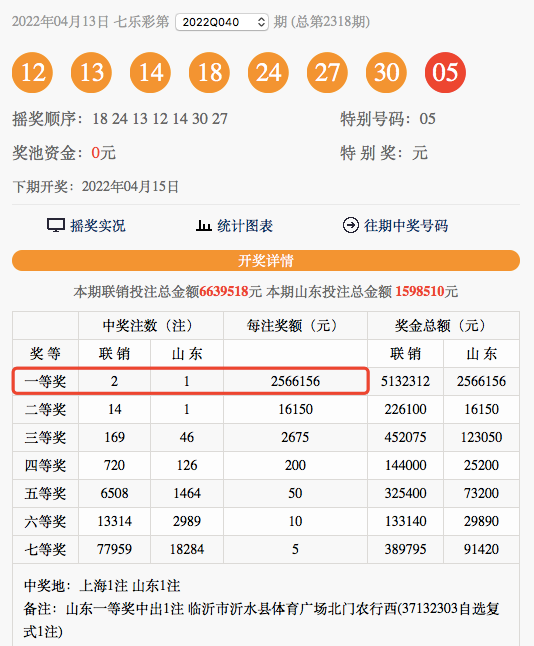534x646 pixels.
Task: Click lottery ball number 12
Action: tap(33, 73)
